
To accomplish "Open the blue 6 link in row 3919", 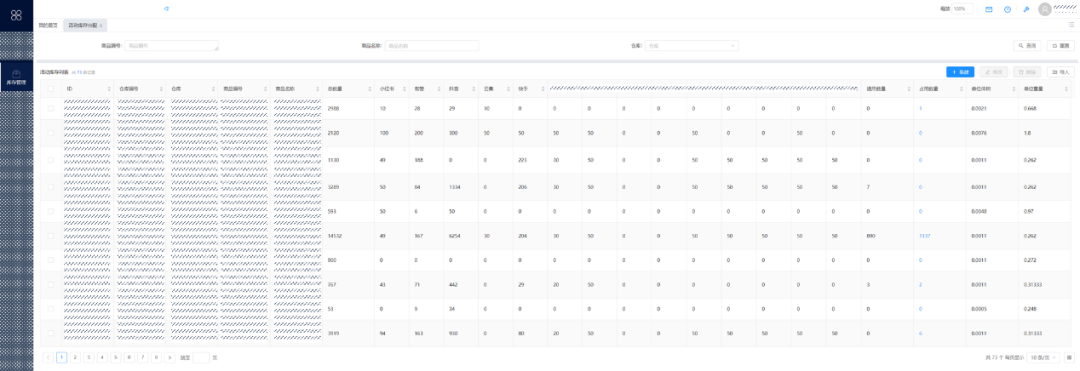I will [x=920, y=333].
